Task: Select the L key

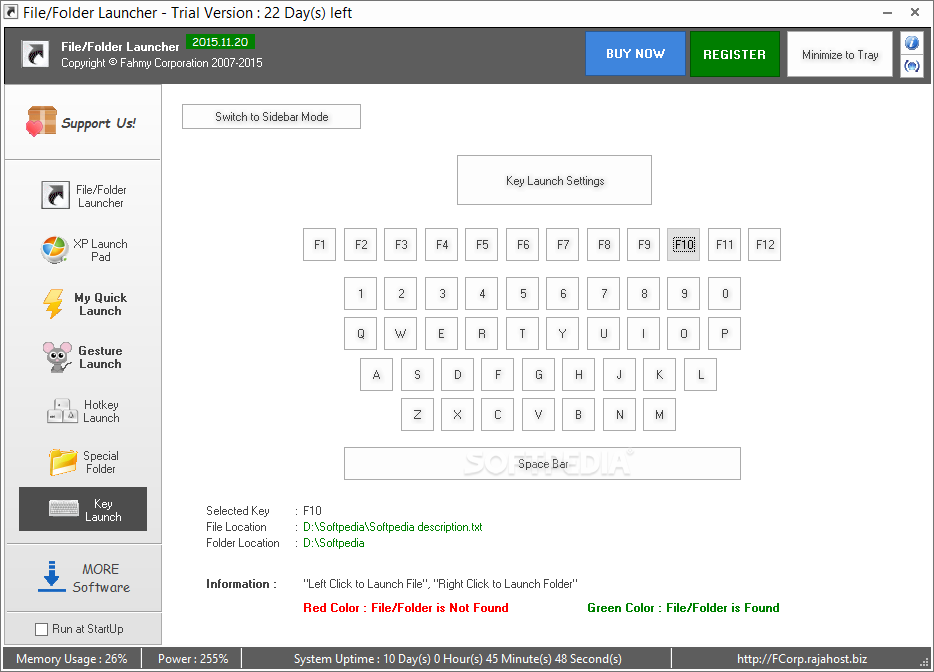Action: (x=700, y=375)
